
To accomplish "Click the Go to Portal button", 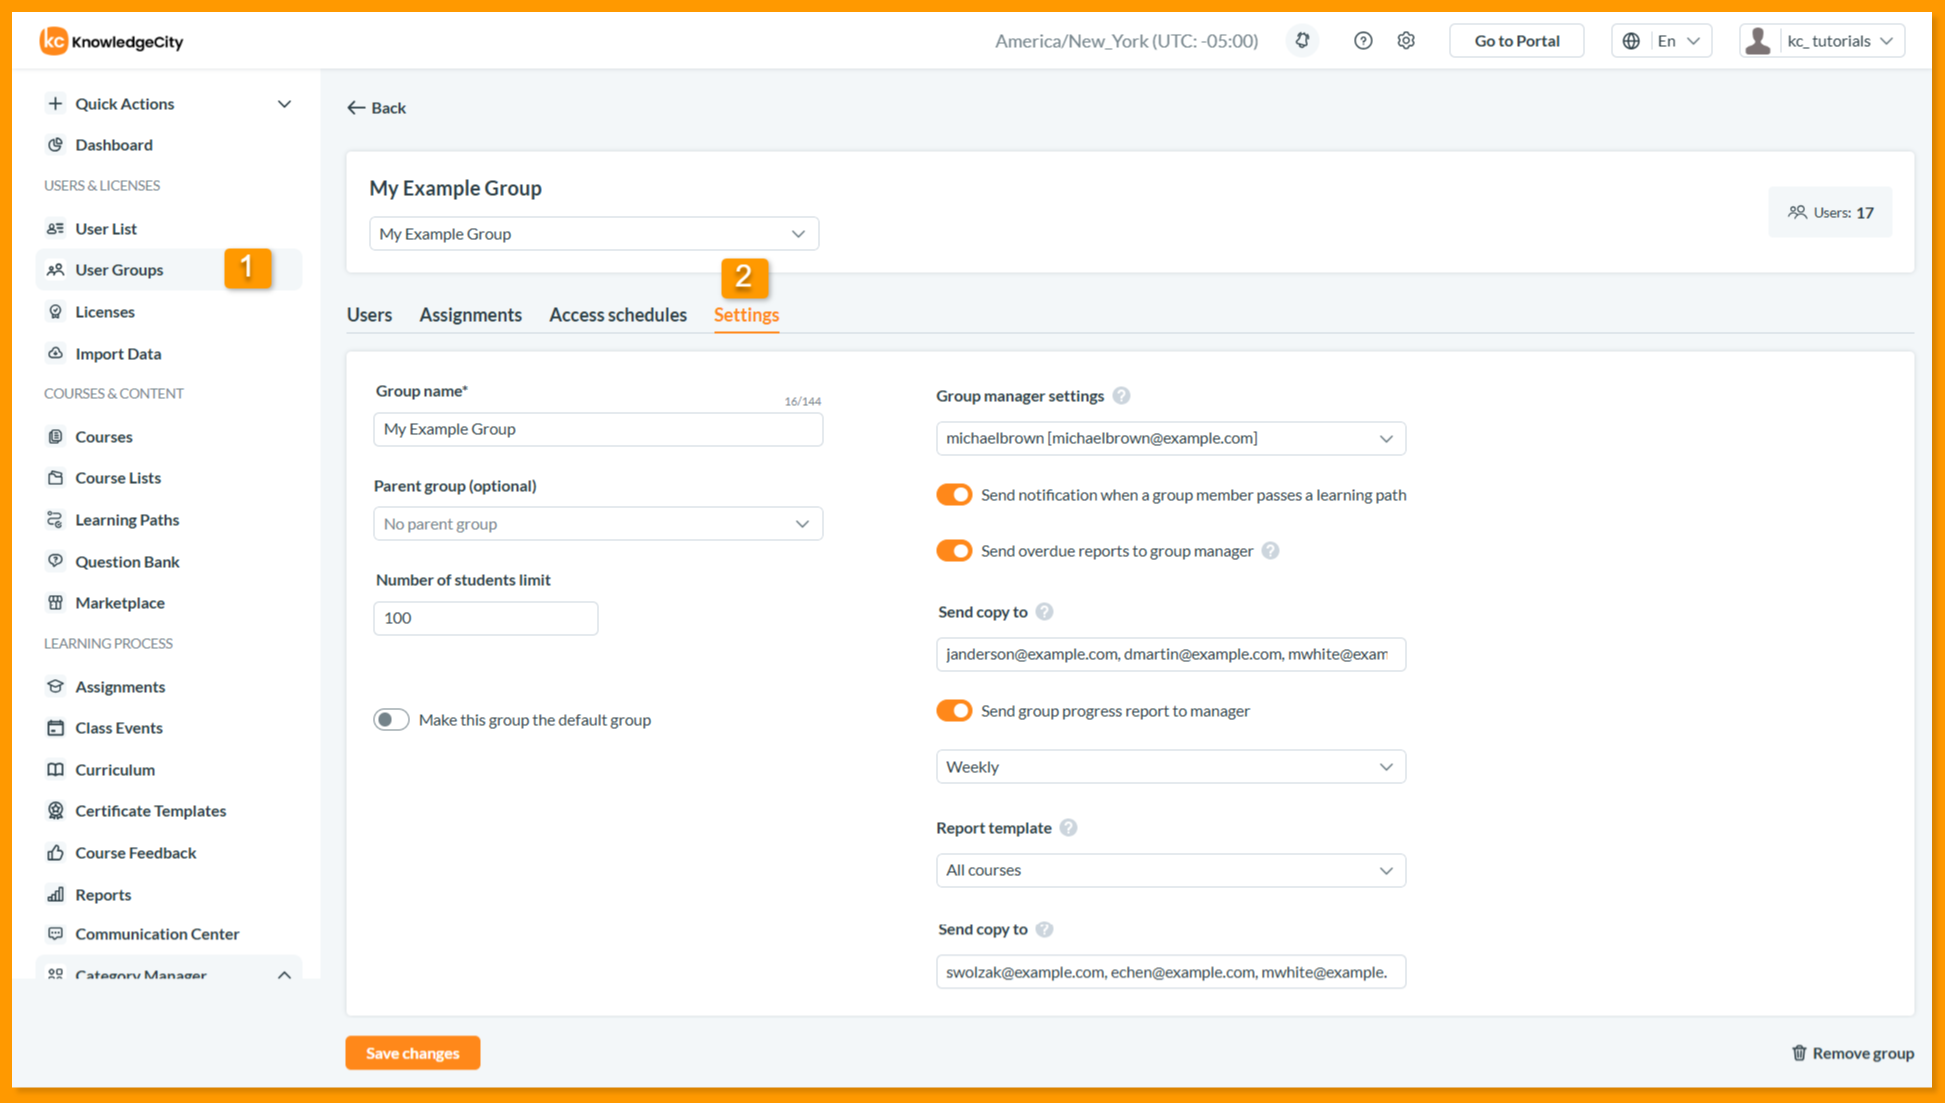I will pyautogui.click(x=1516, y=41).
